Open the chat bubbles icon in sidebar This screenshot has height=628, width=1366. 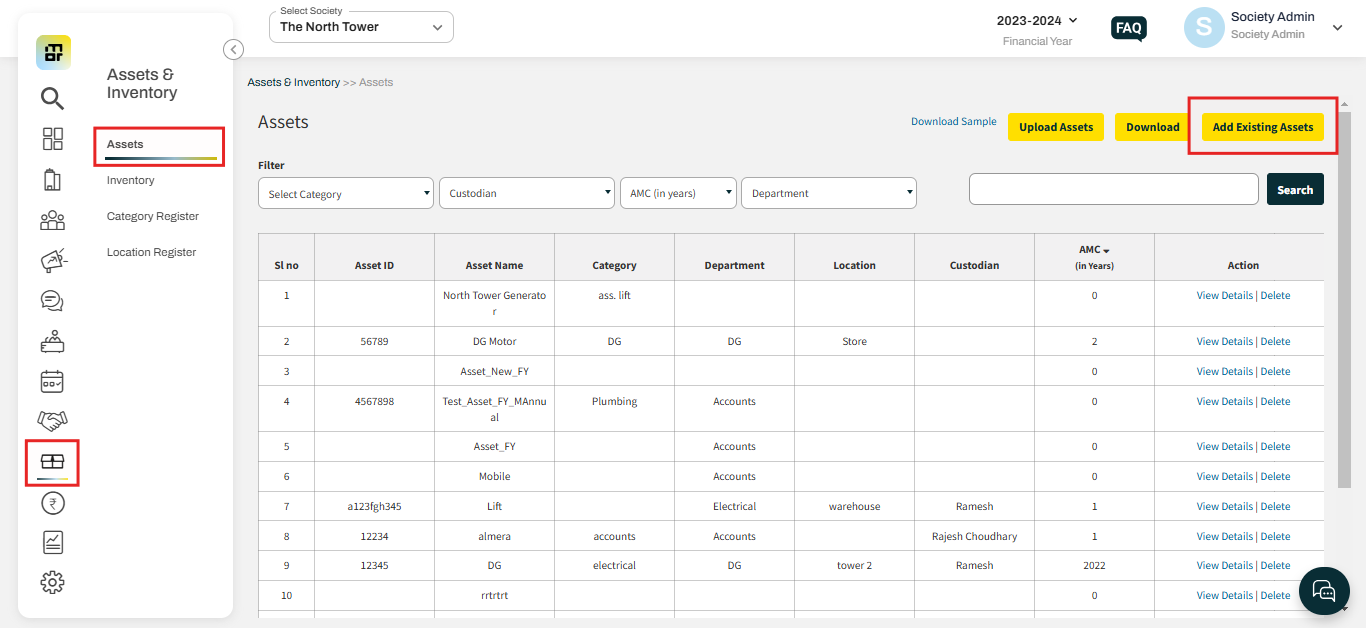click(52, 301)
